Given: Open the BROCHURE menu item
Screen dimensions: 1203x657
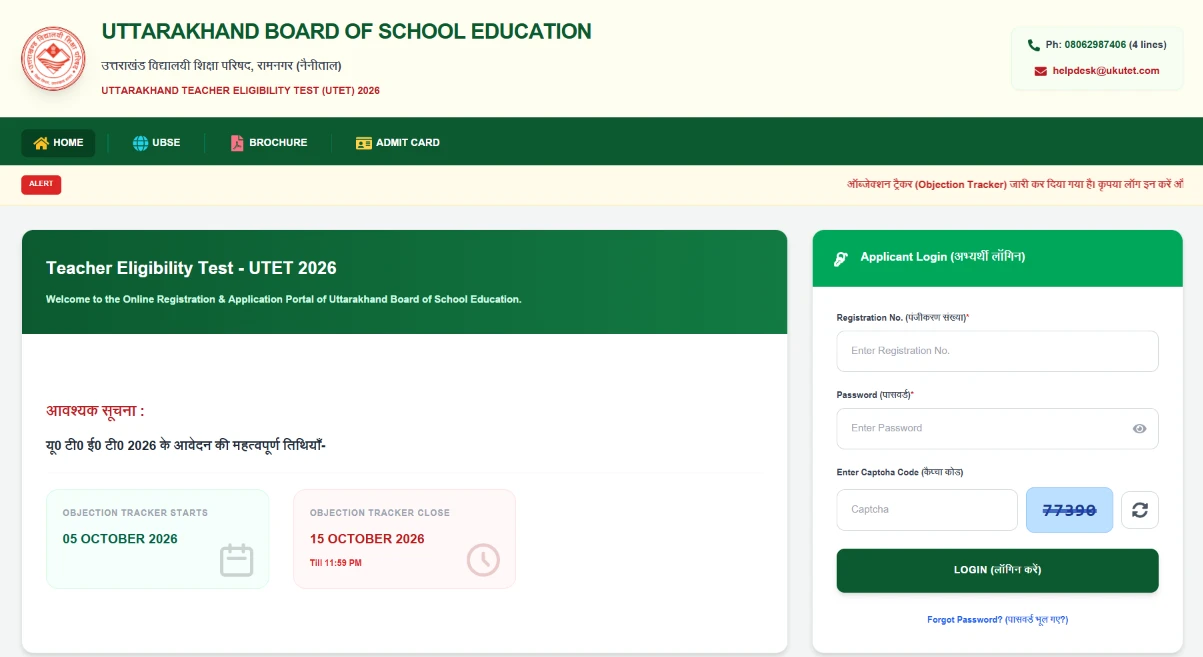Looking at the screenshot, I should 269,143.
